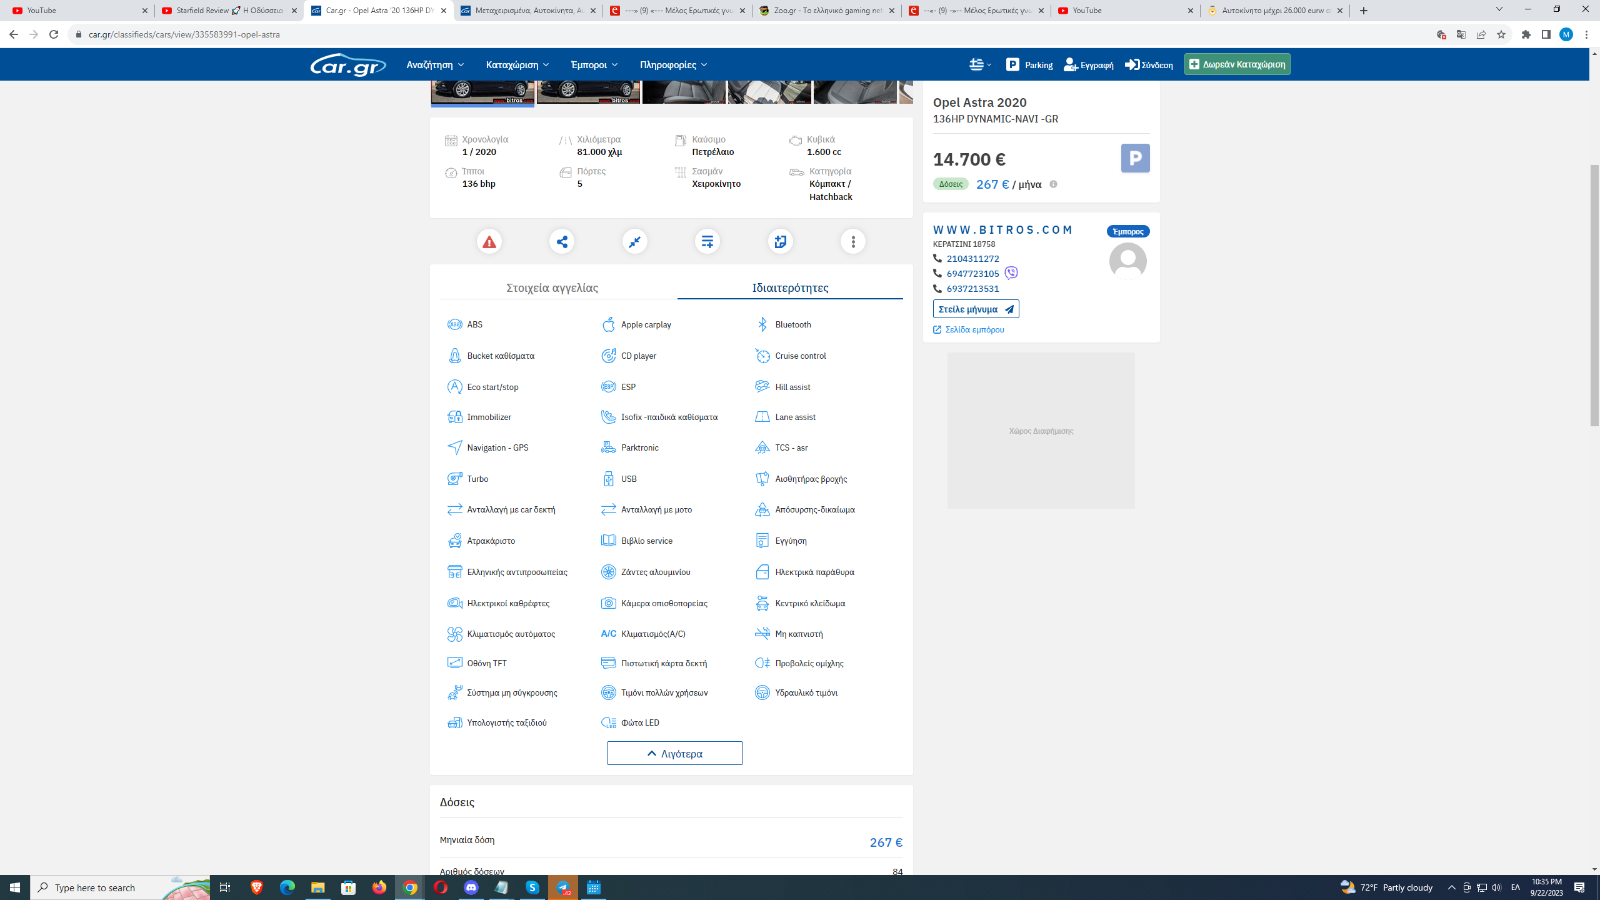1600x900 pixels.
Task: Click the Σύνδεση login link
Action: [1149, 65]
